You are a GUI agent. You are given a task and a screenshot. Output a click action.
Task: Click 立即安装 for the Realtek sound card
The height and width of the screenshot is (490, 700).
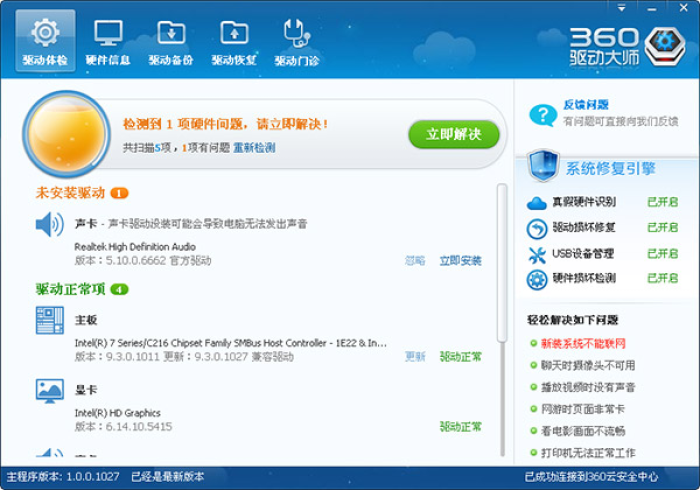coord(460,261)
